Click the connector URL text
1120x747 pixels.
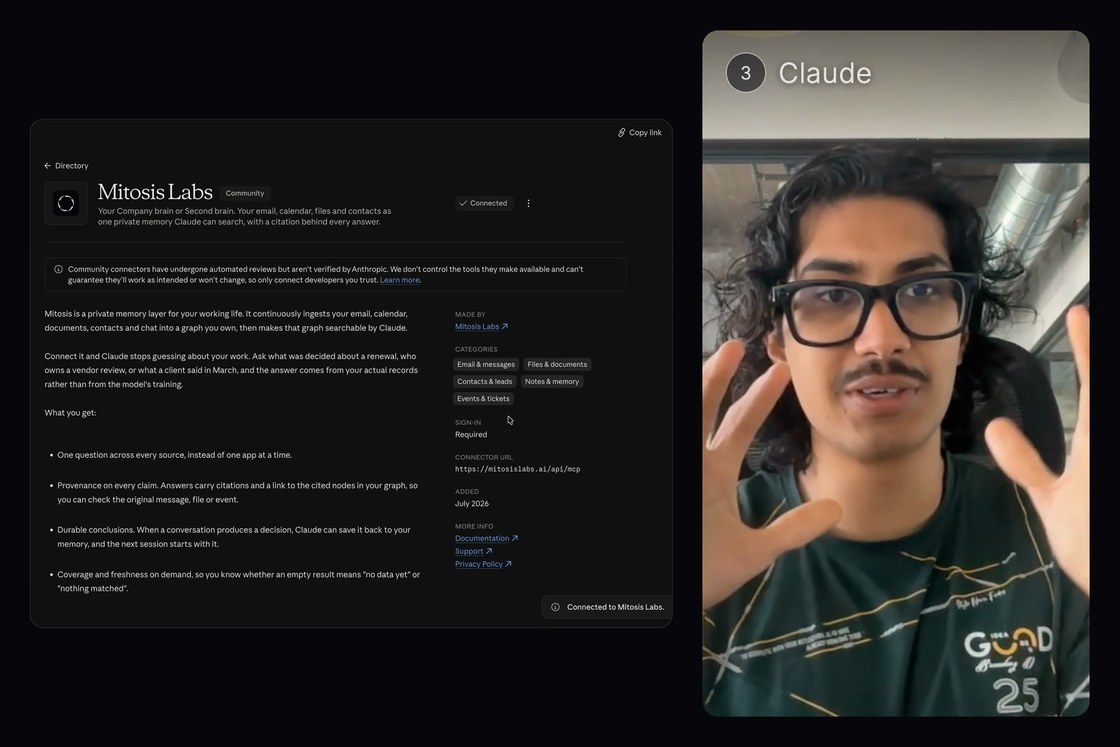pos(518,469)
